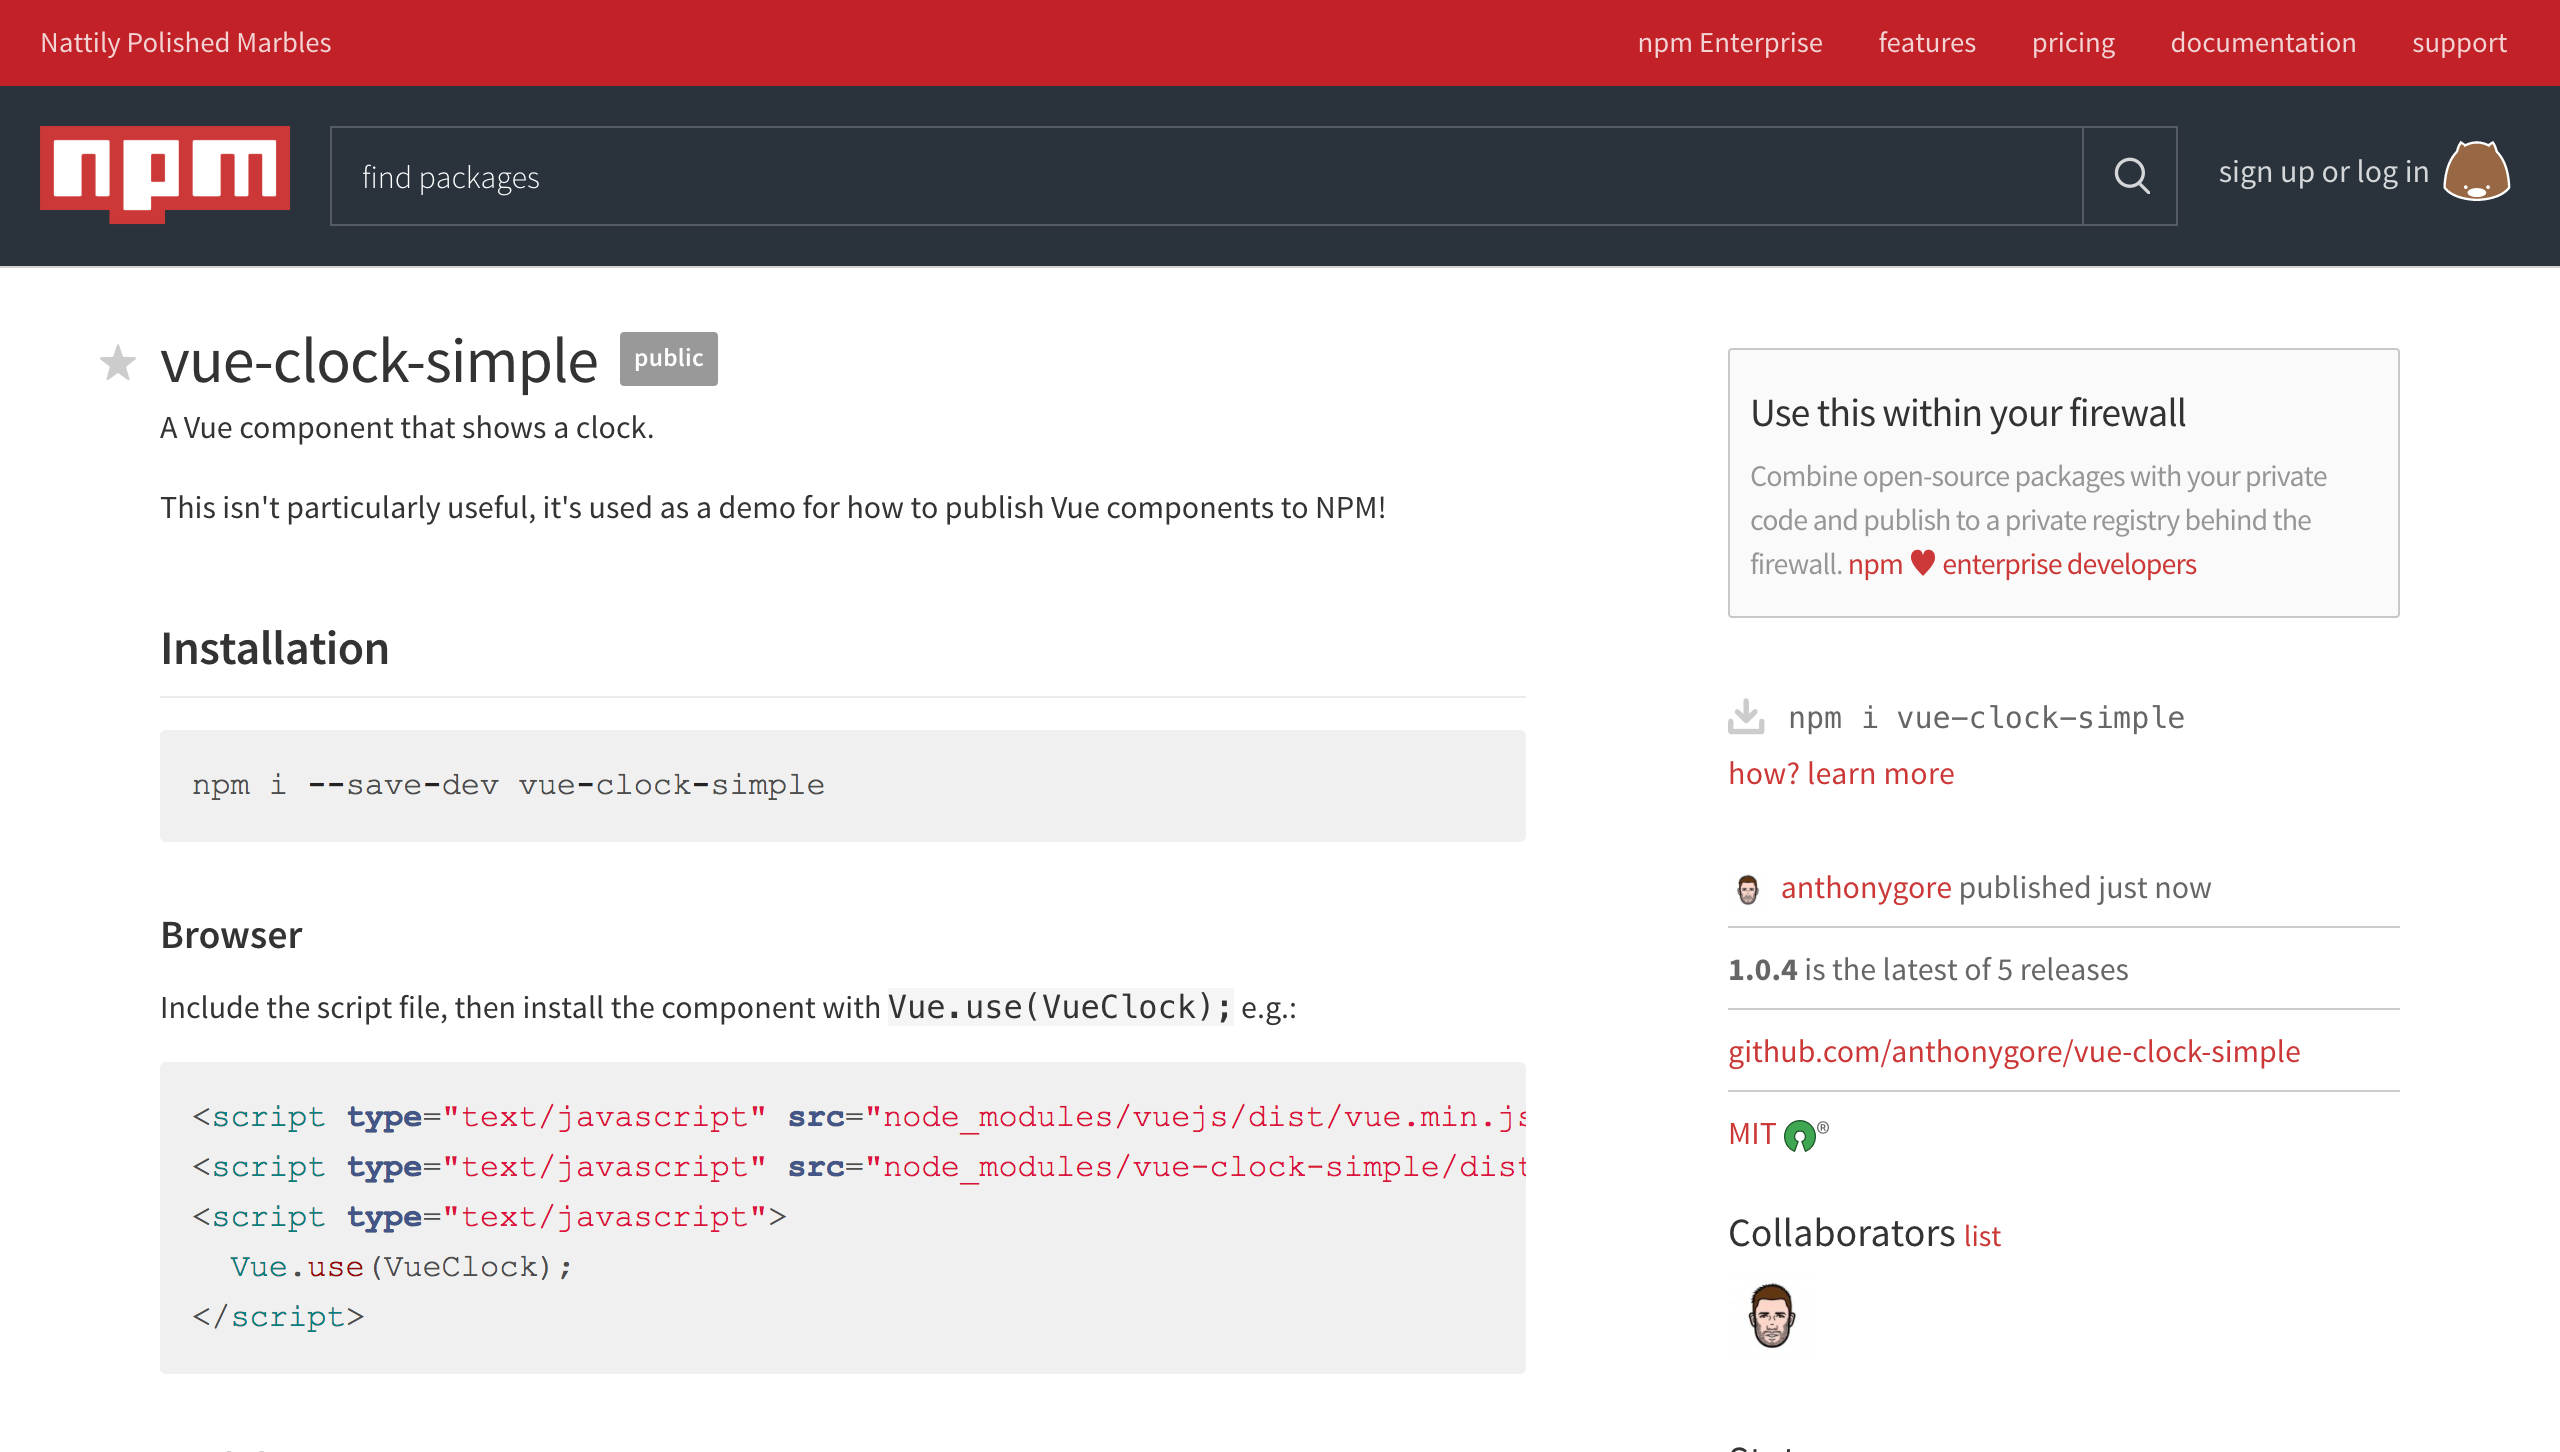Image resolution: width=2560 pixels, height=1452 pixels.
Task: Open the pricing menu item
Action: pos(2073,42)
